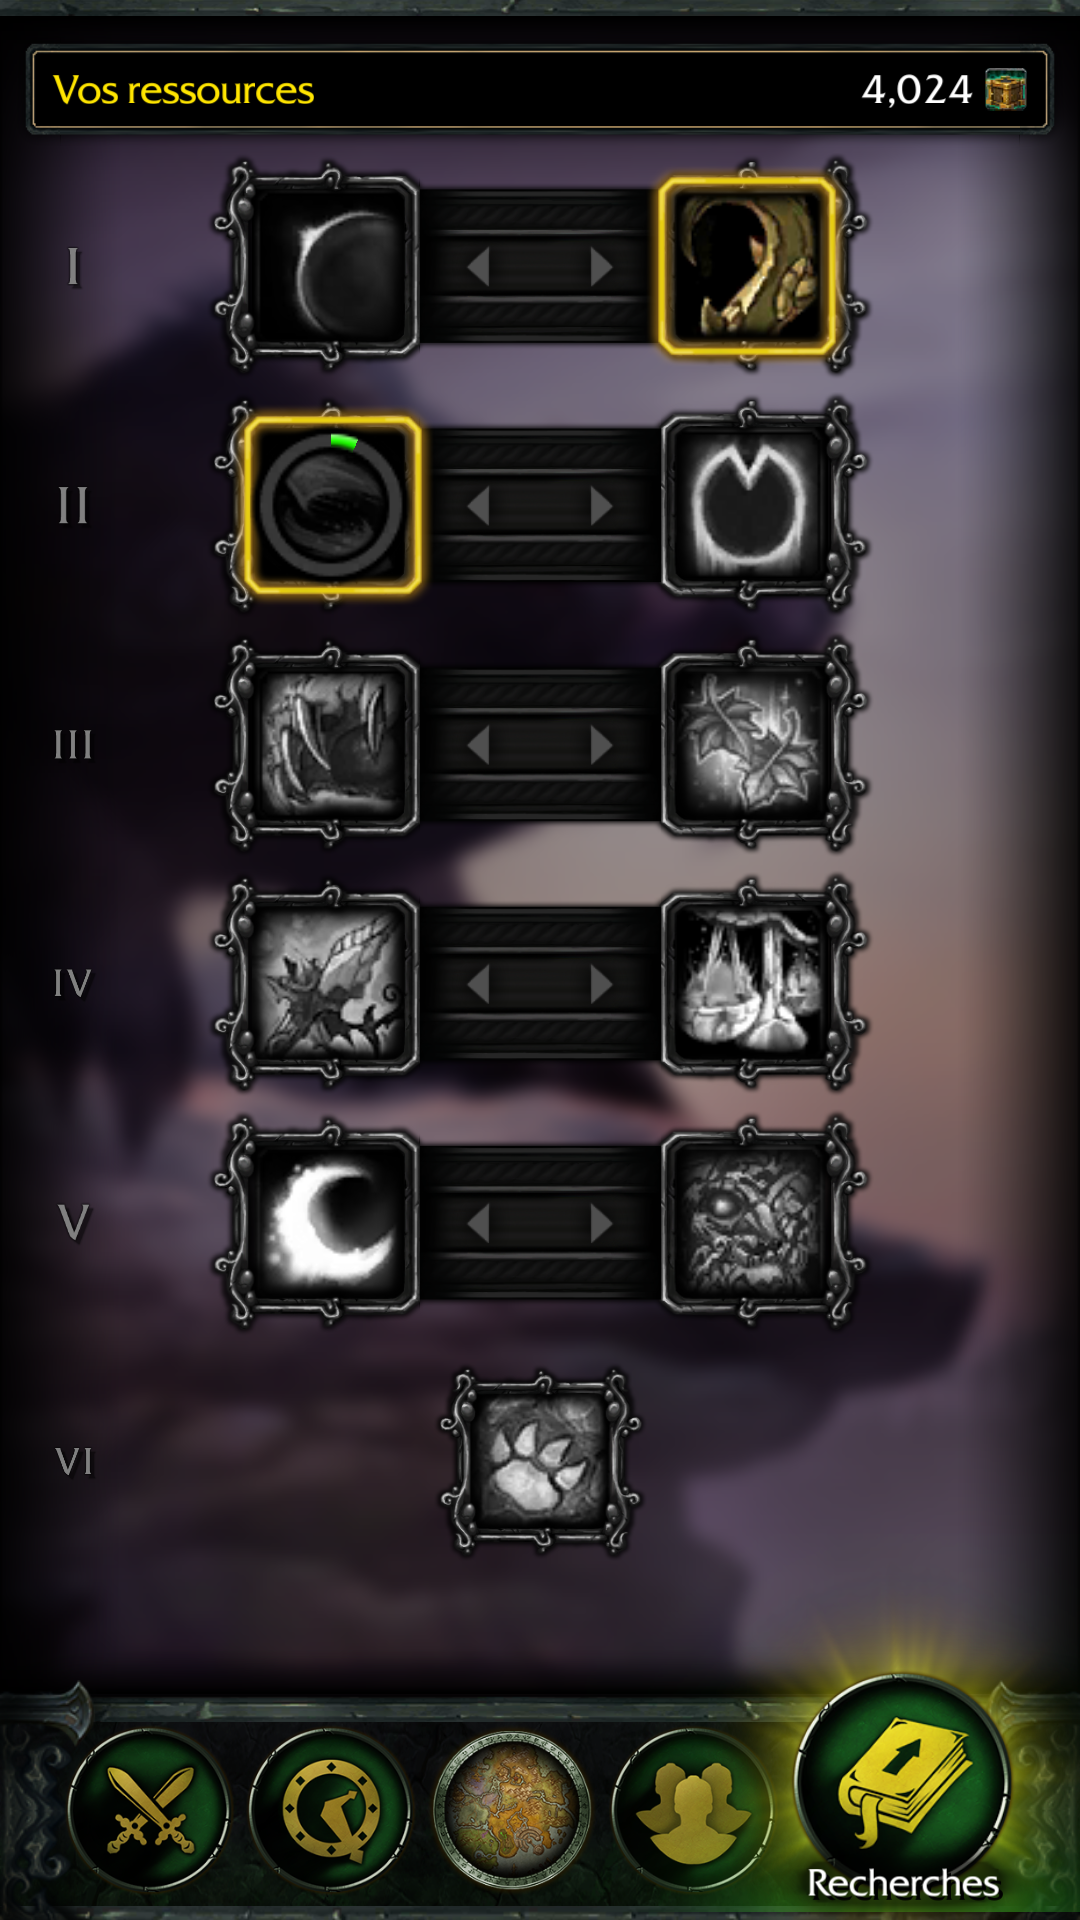Click the right arrow in tier V selector
This screenshot has width=1080, height=1920.
click(600, 1223)
